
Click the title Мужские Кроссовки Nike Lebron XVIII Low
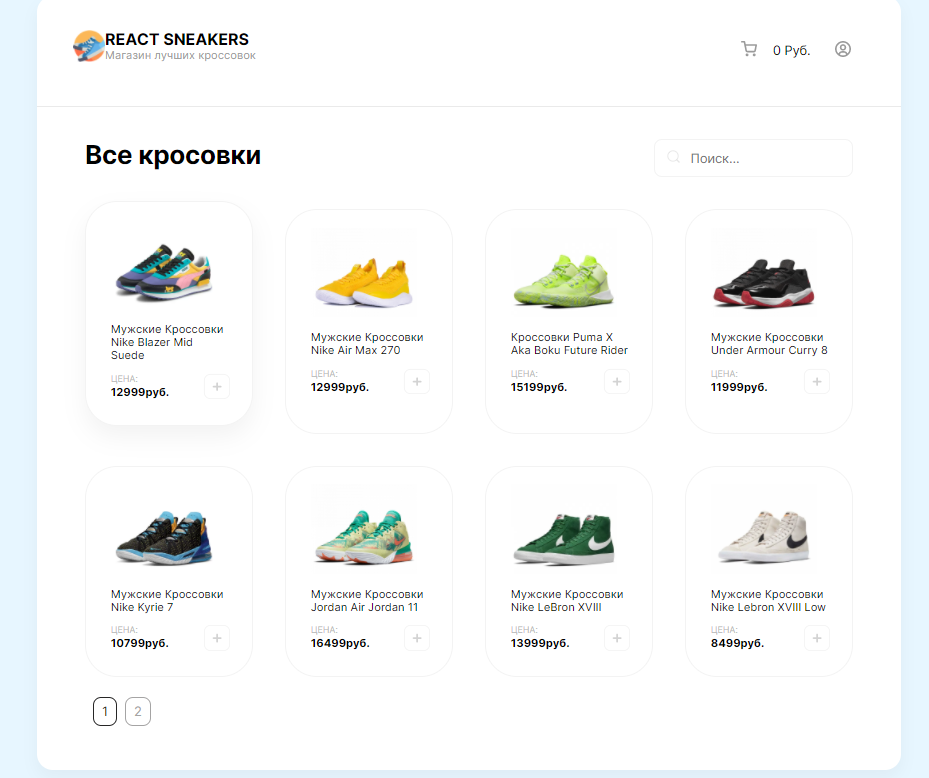click(768, 601)
